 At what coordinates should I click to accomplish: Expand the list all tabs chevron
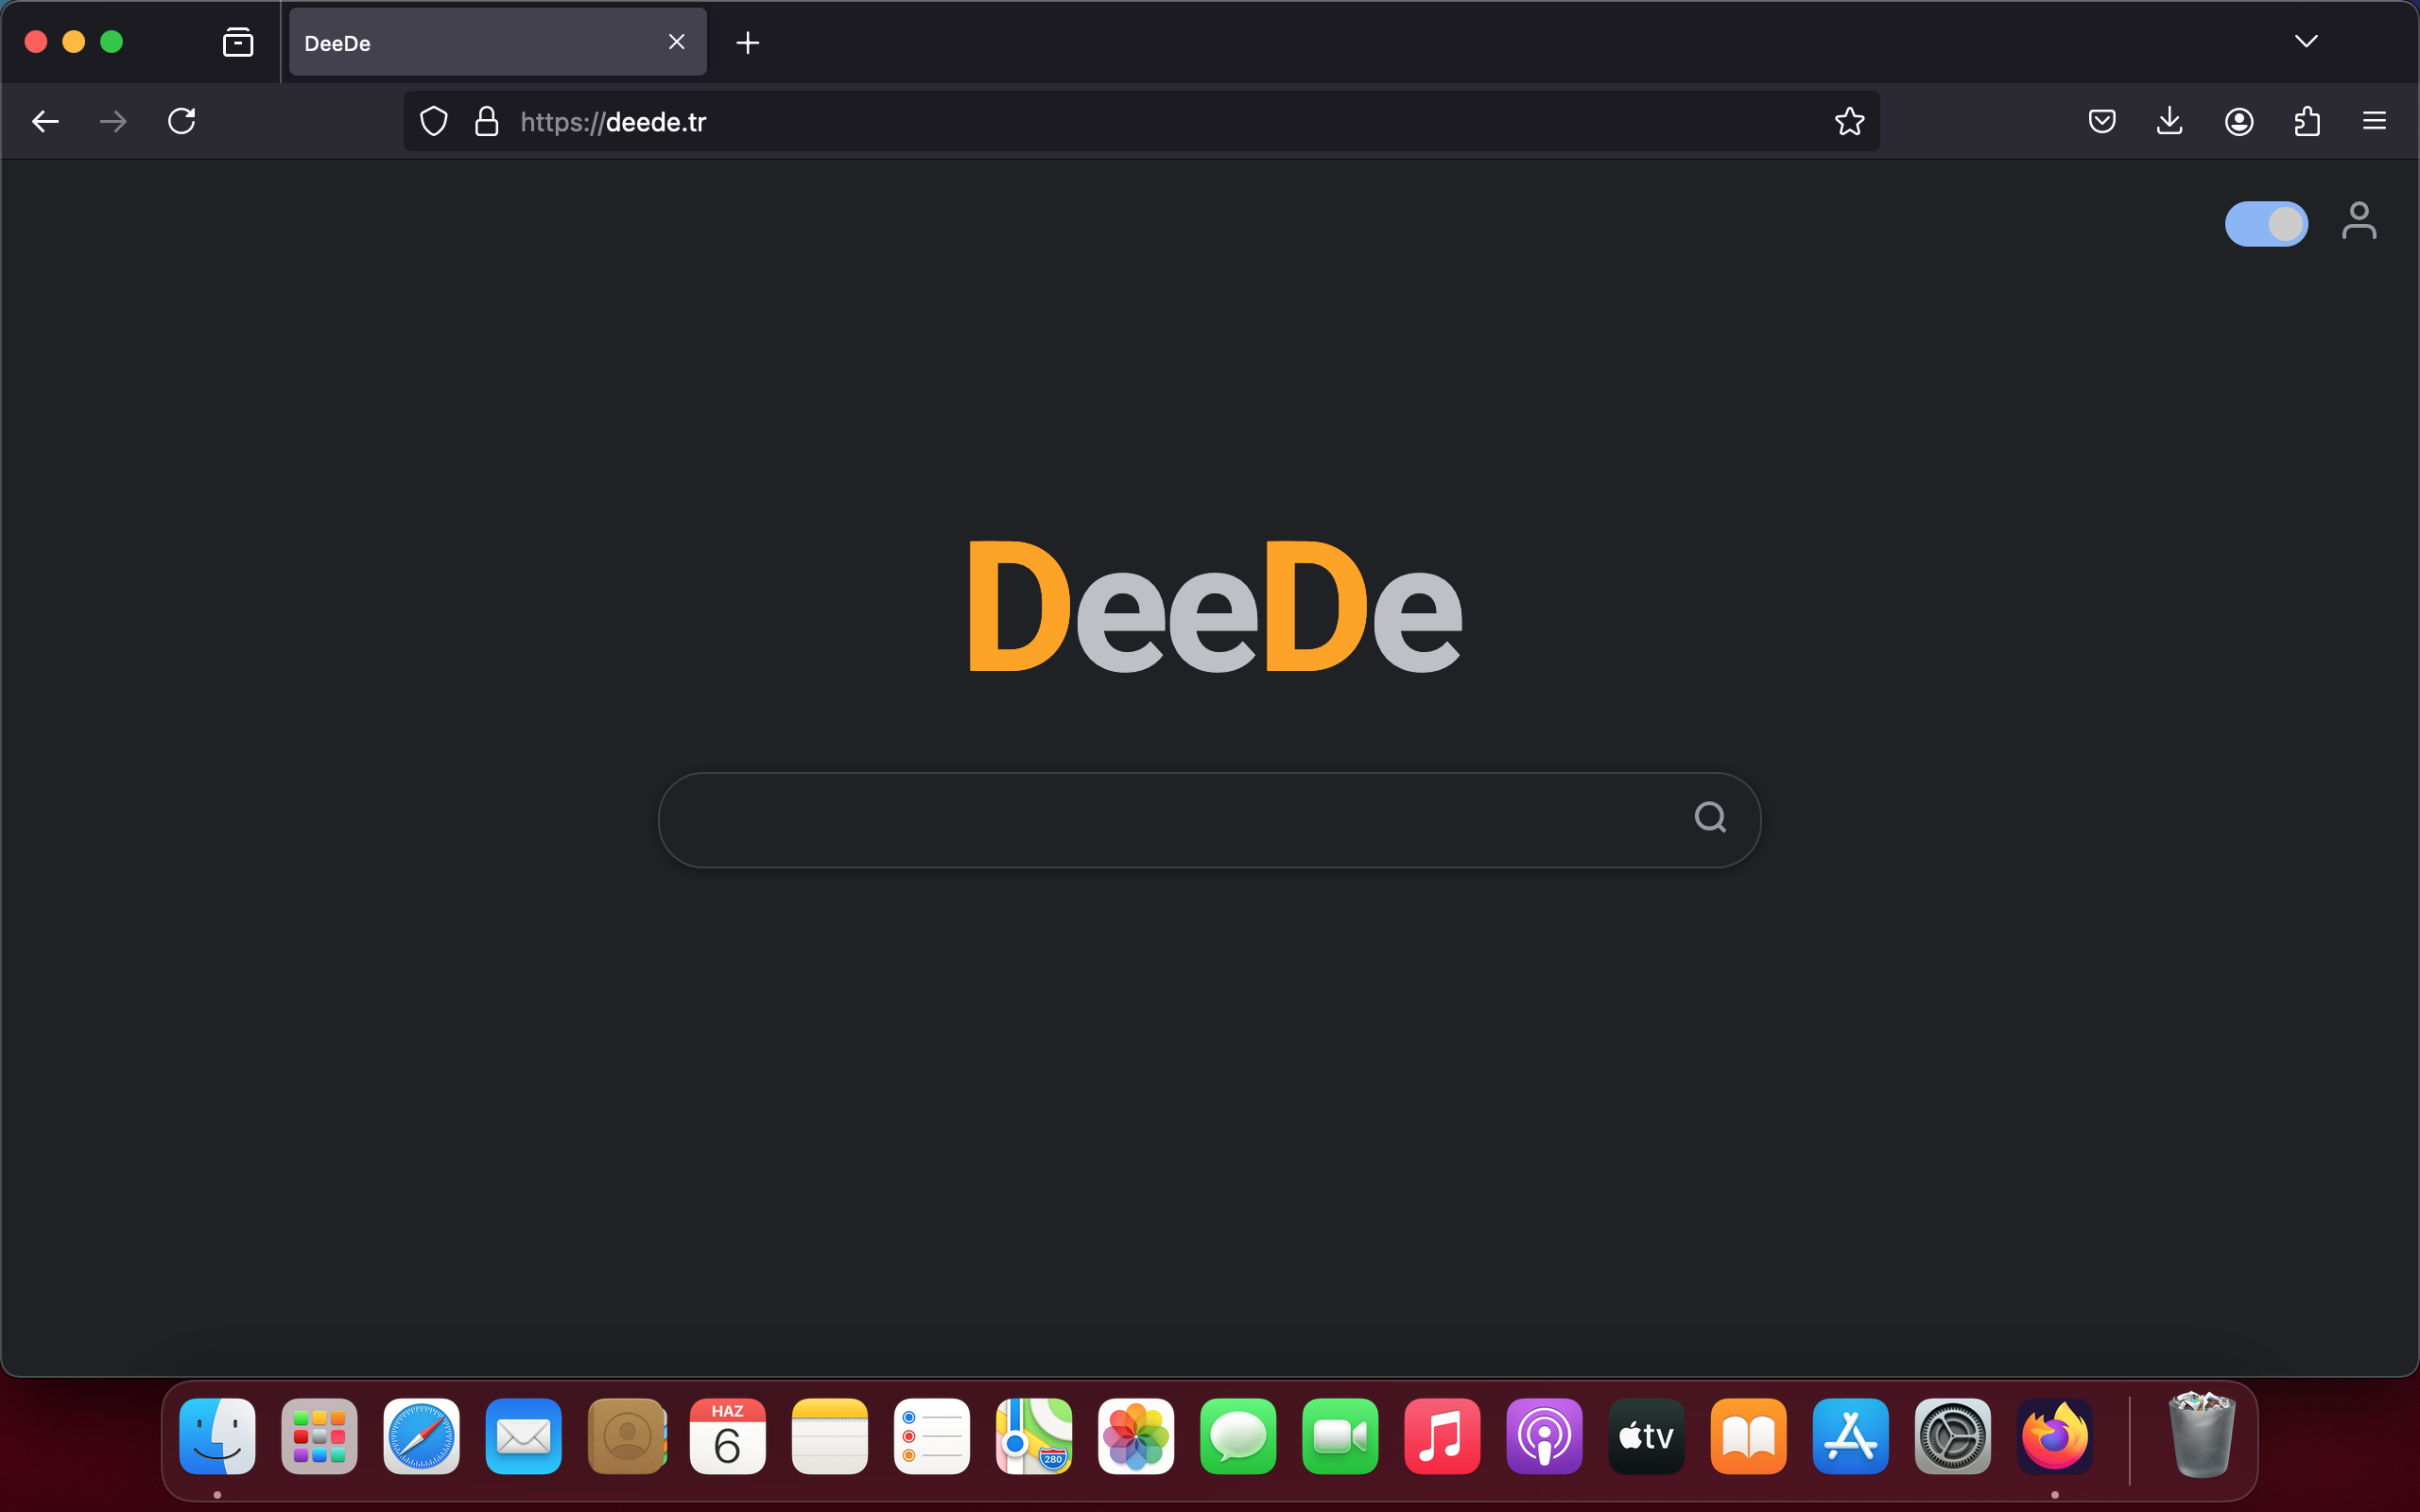2306,42
